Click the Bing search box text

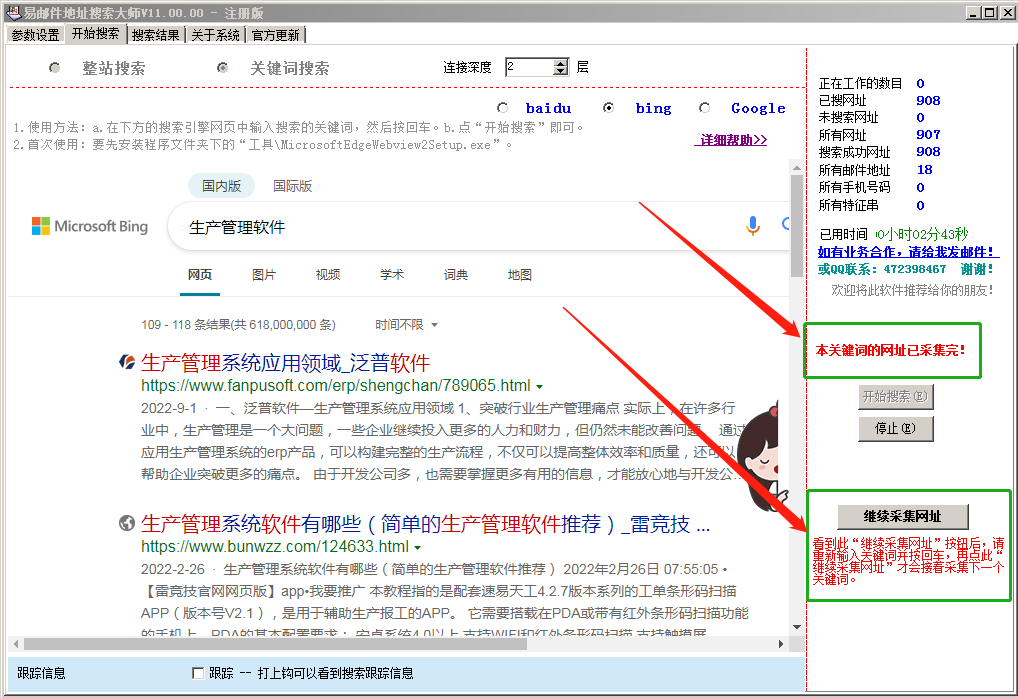(x=236, y=227)
